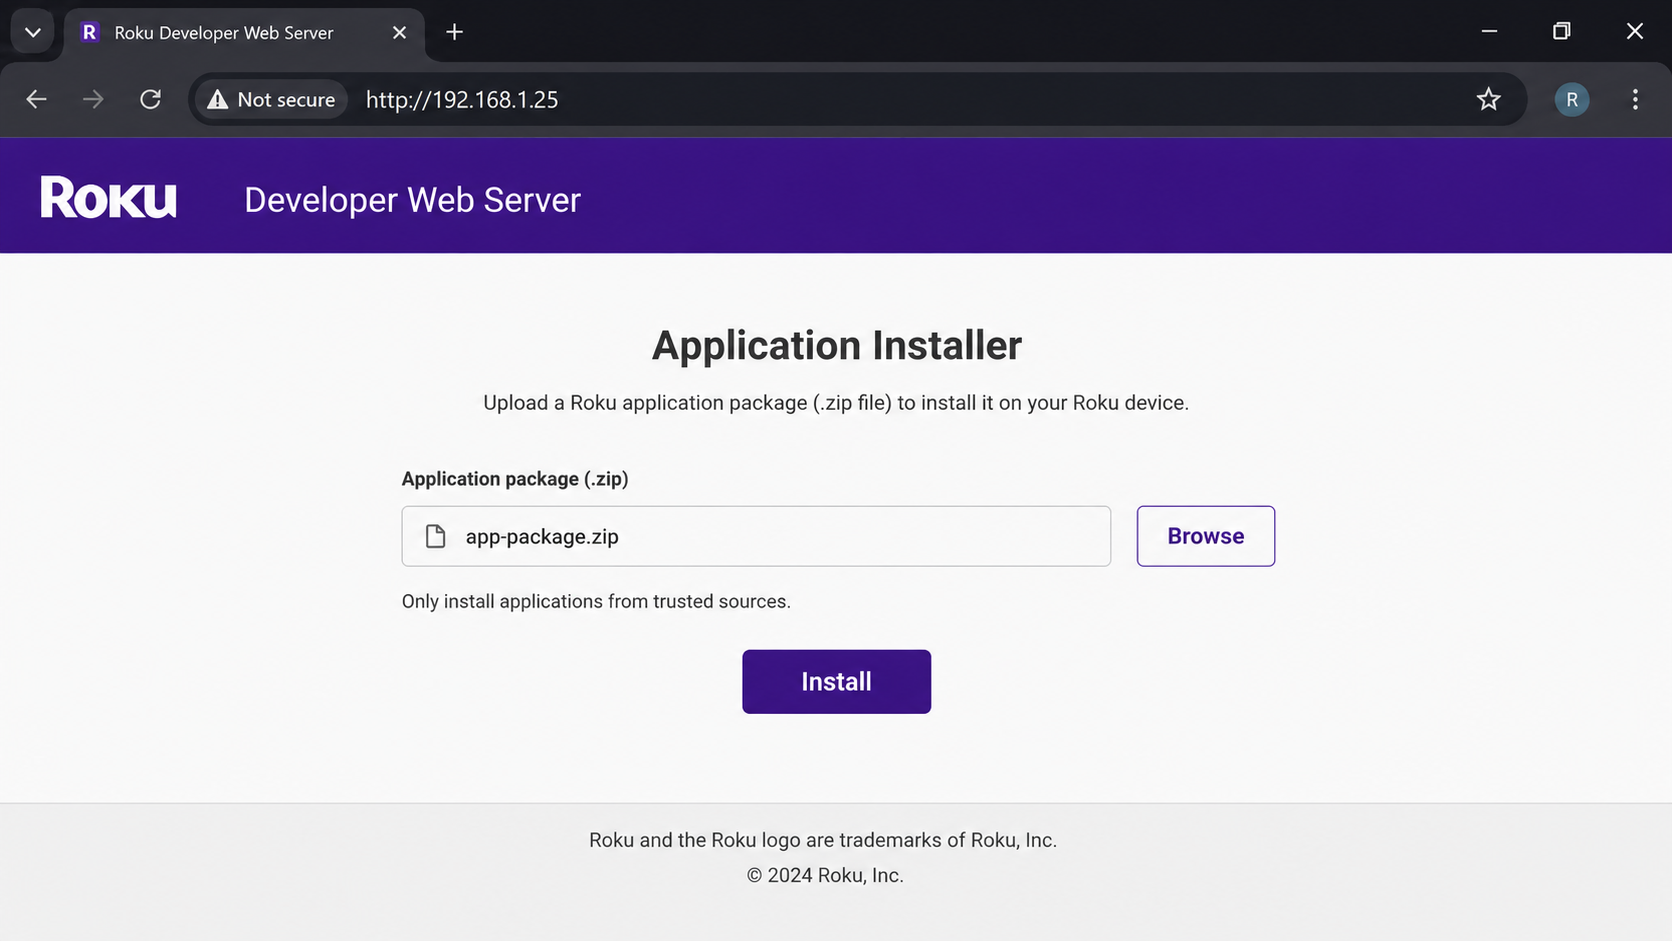Viewport: 1672px width, 941px height.
Task: Click the browser forward arrow
Action: tap(93, 99)
